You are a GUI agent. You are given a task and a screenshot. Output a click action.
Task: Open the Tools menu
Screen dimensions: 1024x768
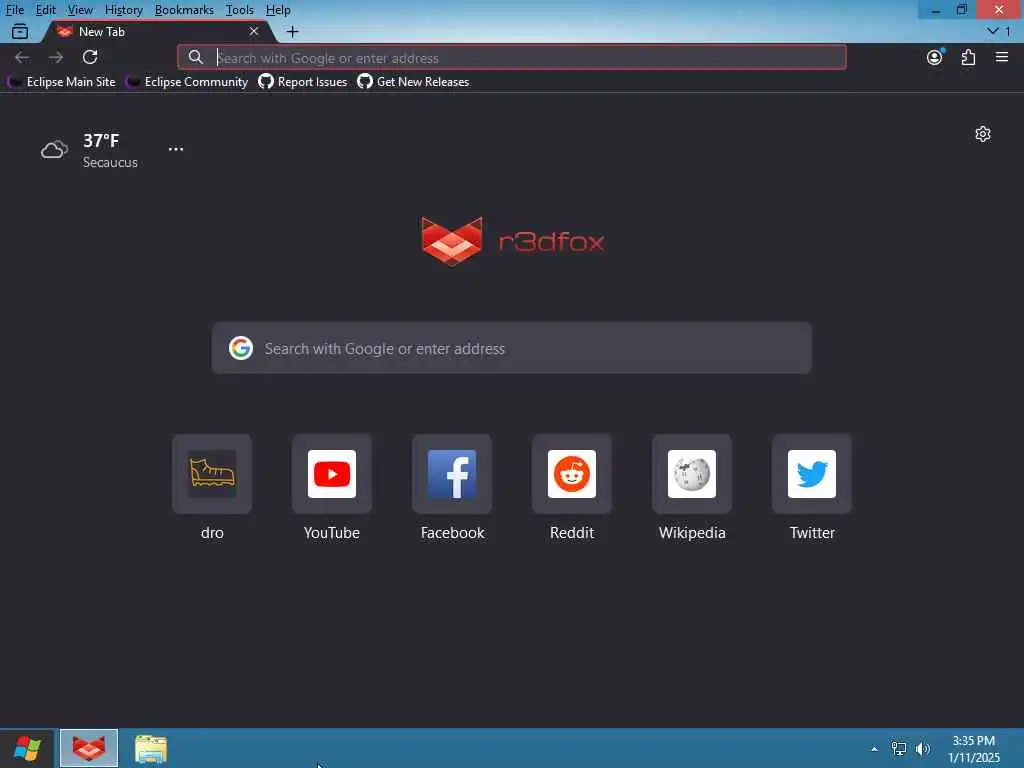coord(239,10)
